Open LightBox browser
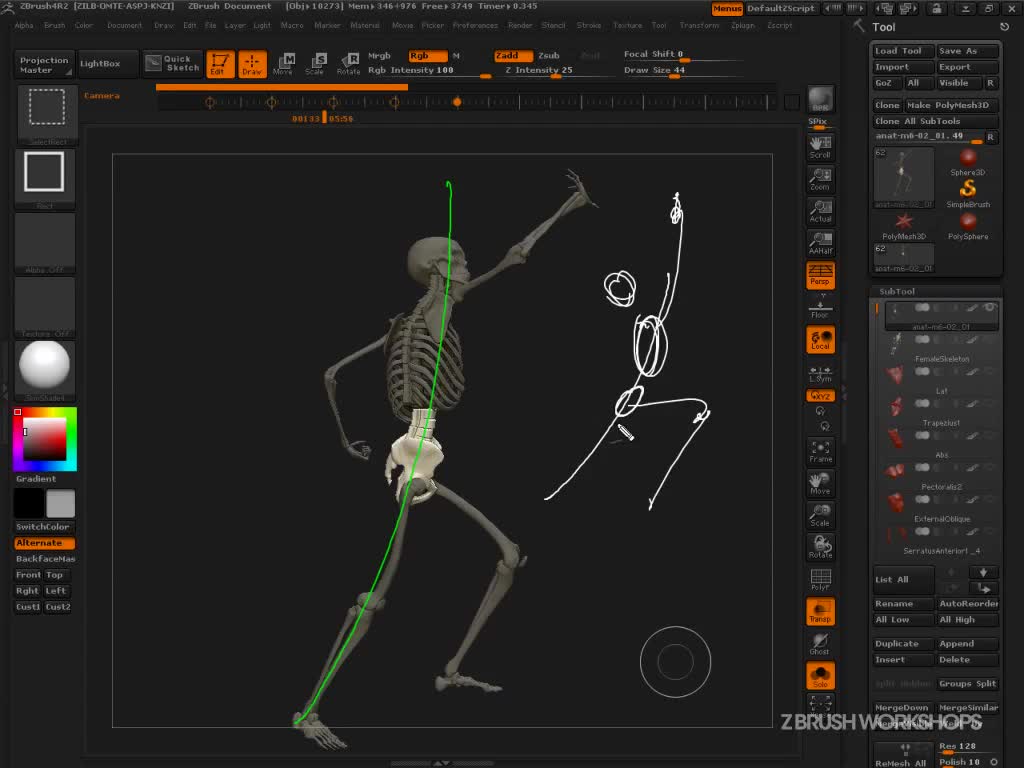 [107, 63]
